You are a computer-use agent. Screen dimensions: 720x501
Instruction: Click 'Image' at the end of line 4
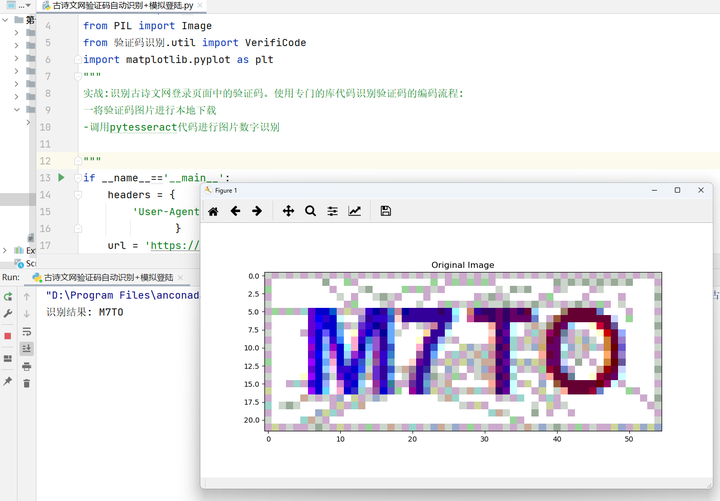[x=197, y=26]
